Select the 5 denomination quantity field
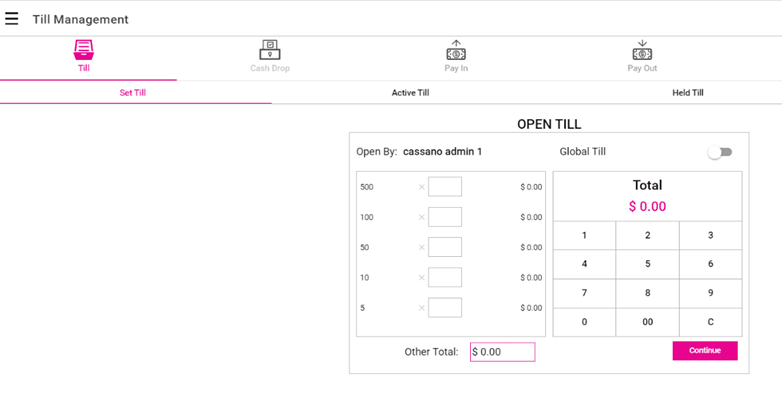782x404 pixels. [x=445, y=308]
